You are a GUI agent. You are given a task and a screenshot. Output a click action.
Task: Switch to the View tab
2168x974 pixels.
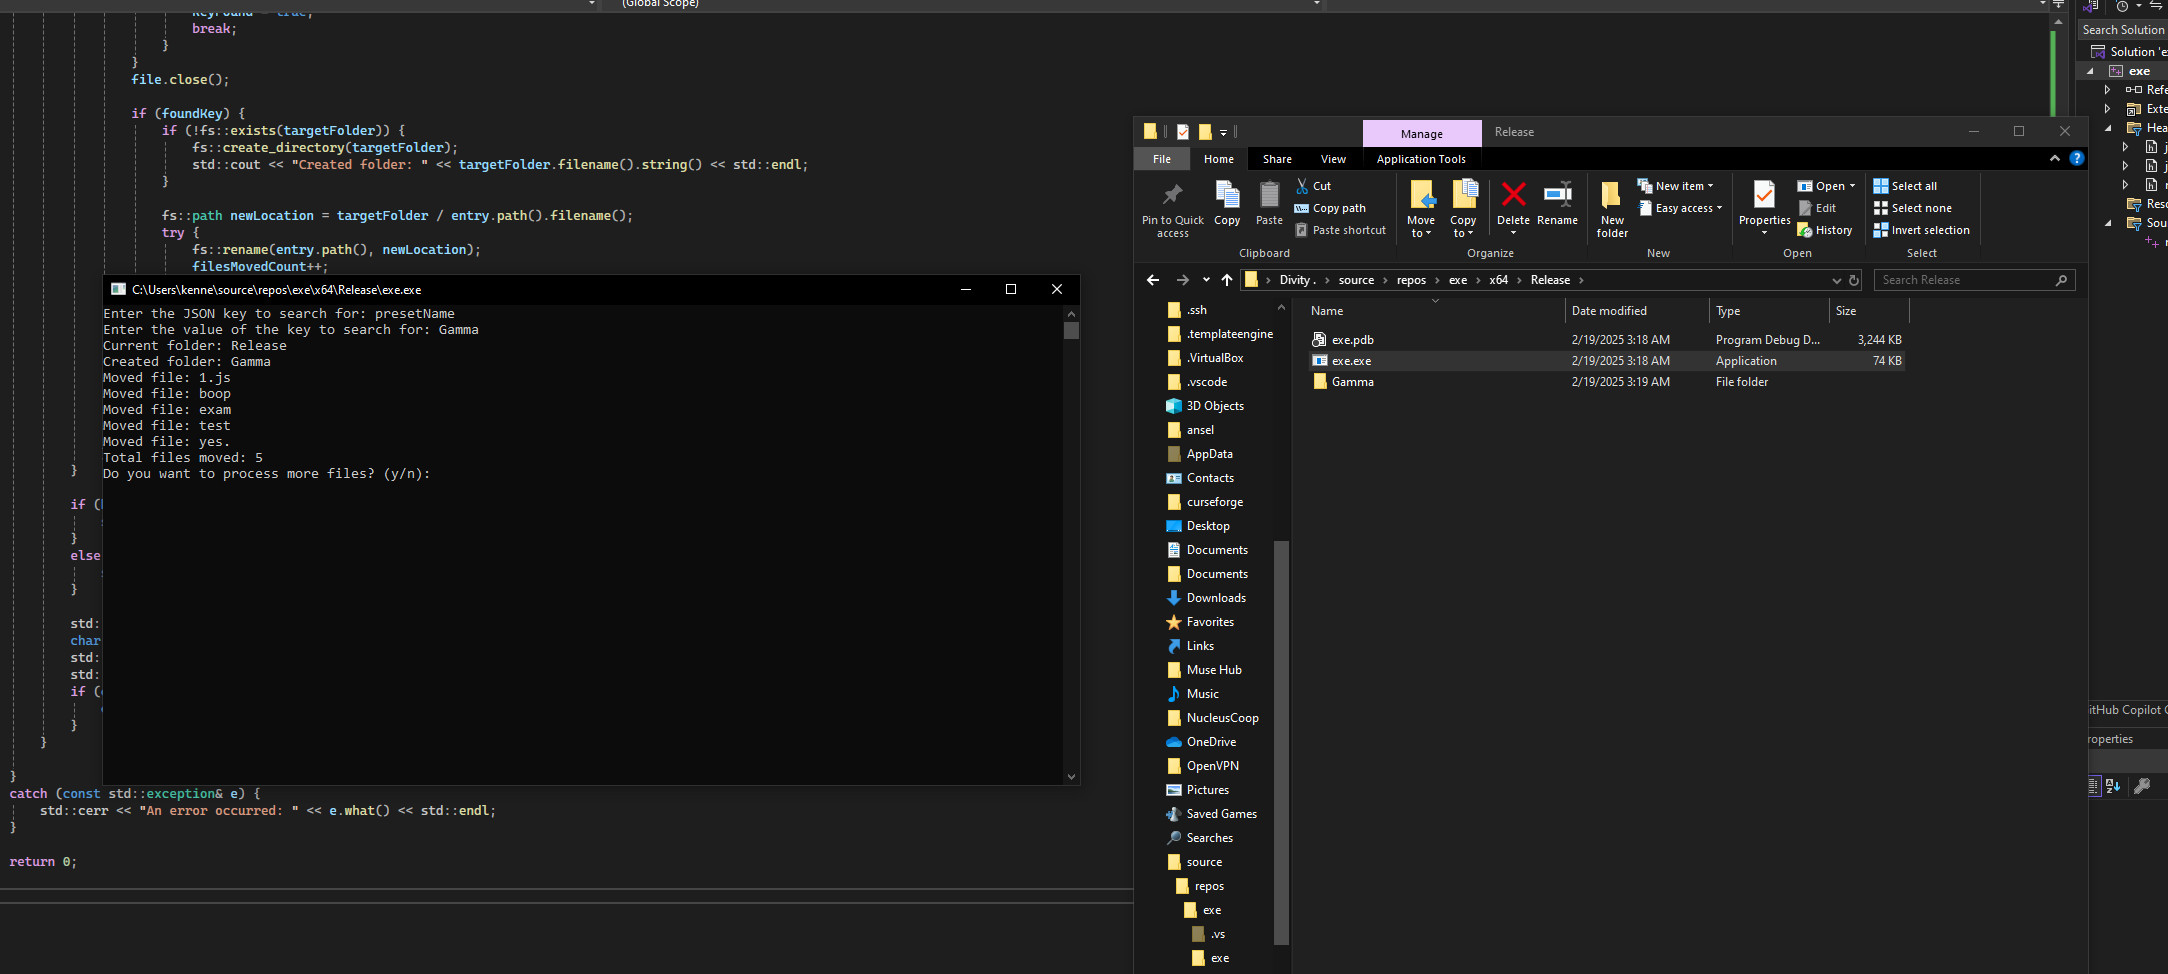pos(1333,158)
